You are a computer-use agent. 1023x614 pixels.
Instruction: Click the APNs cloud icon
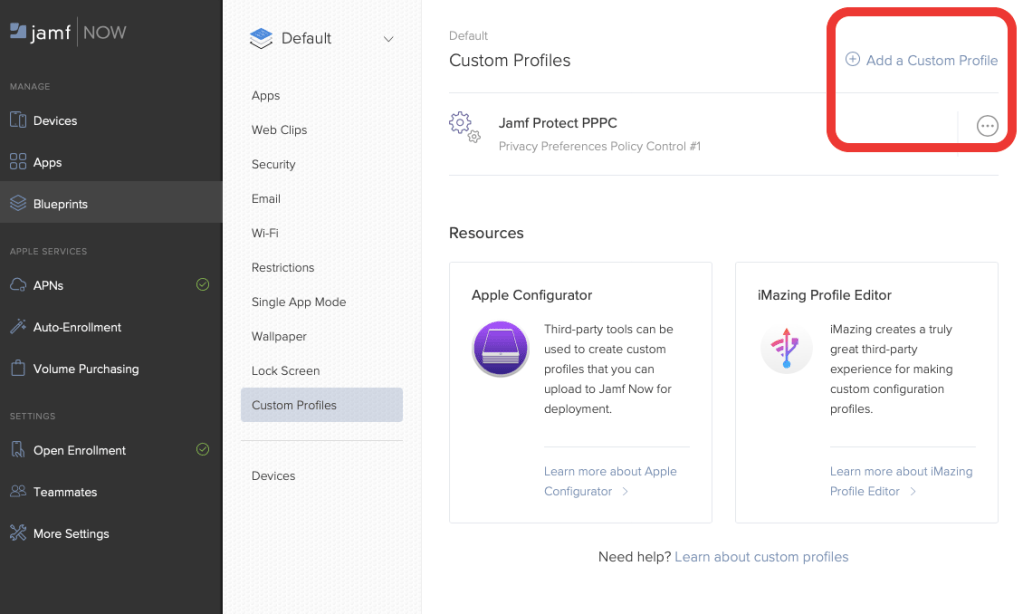coord(17,285)
